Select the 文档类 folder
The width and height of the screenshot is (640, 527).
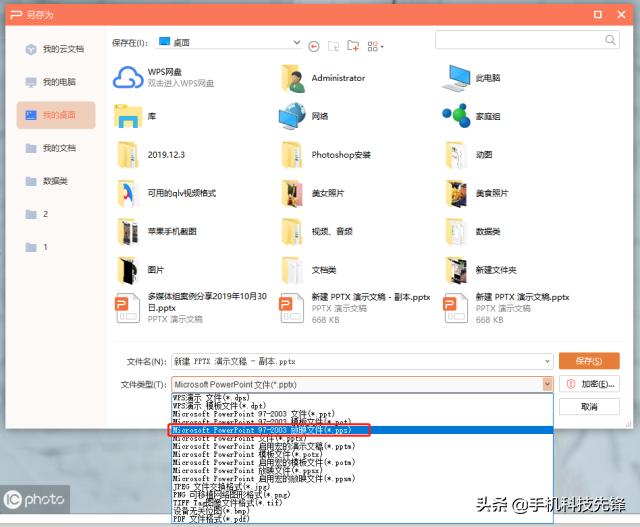[309, 270]
